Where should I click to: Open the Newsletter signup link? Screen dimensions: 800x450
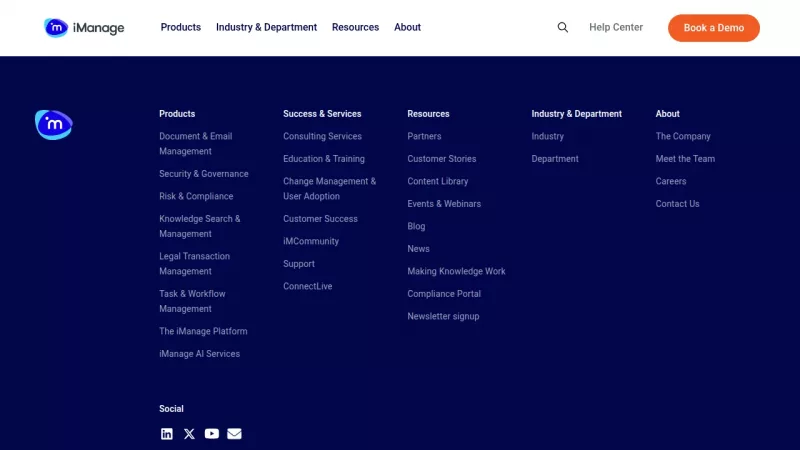[443, 316]
